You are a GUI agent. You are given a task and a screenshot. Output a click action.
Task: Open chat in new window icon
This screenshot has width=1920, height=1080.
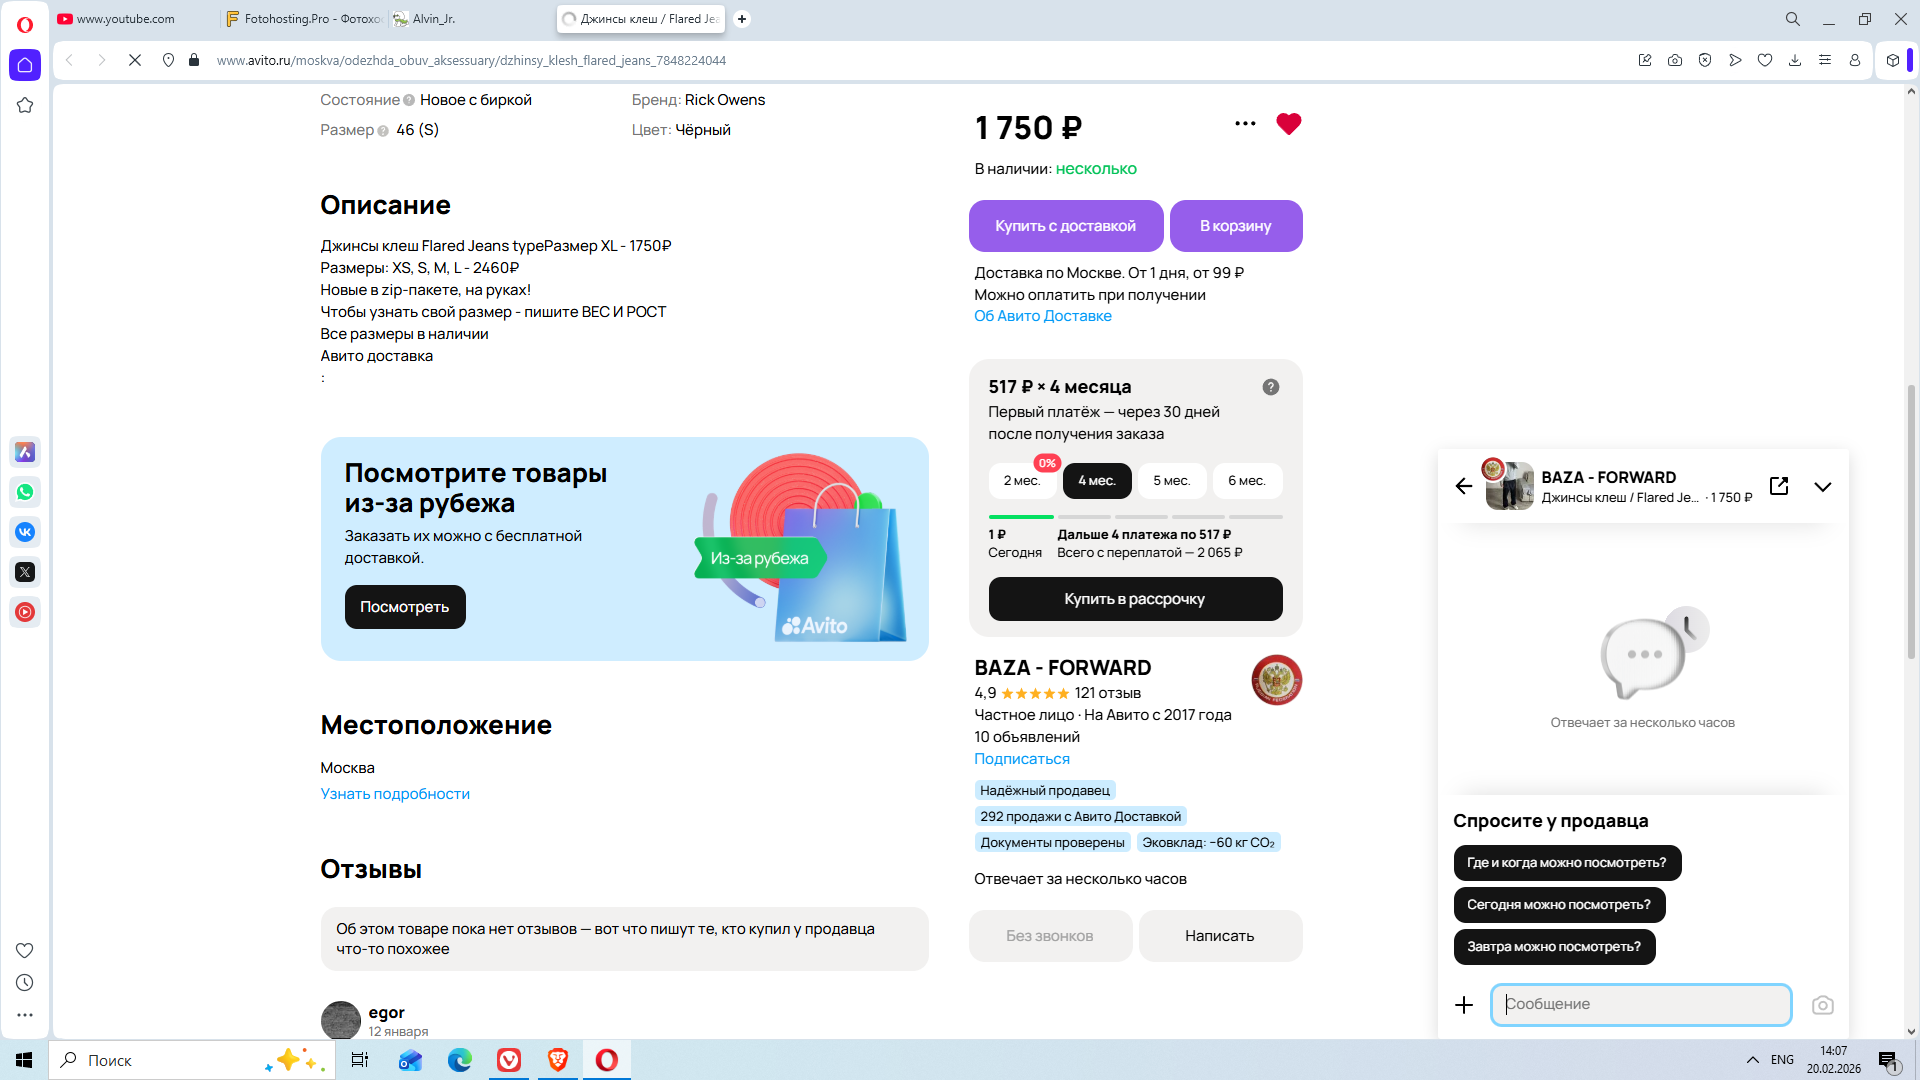pos(1779,486)
